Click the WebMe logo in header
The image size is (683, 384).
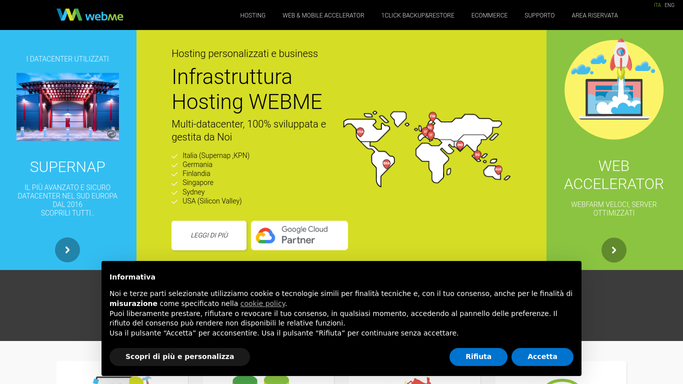pyautogui.click(x=90, y=15)
